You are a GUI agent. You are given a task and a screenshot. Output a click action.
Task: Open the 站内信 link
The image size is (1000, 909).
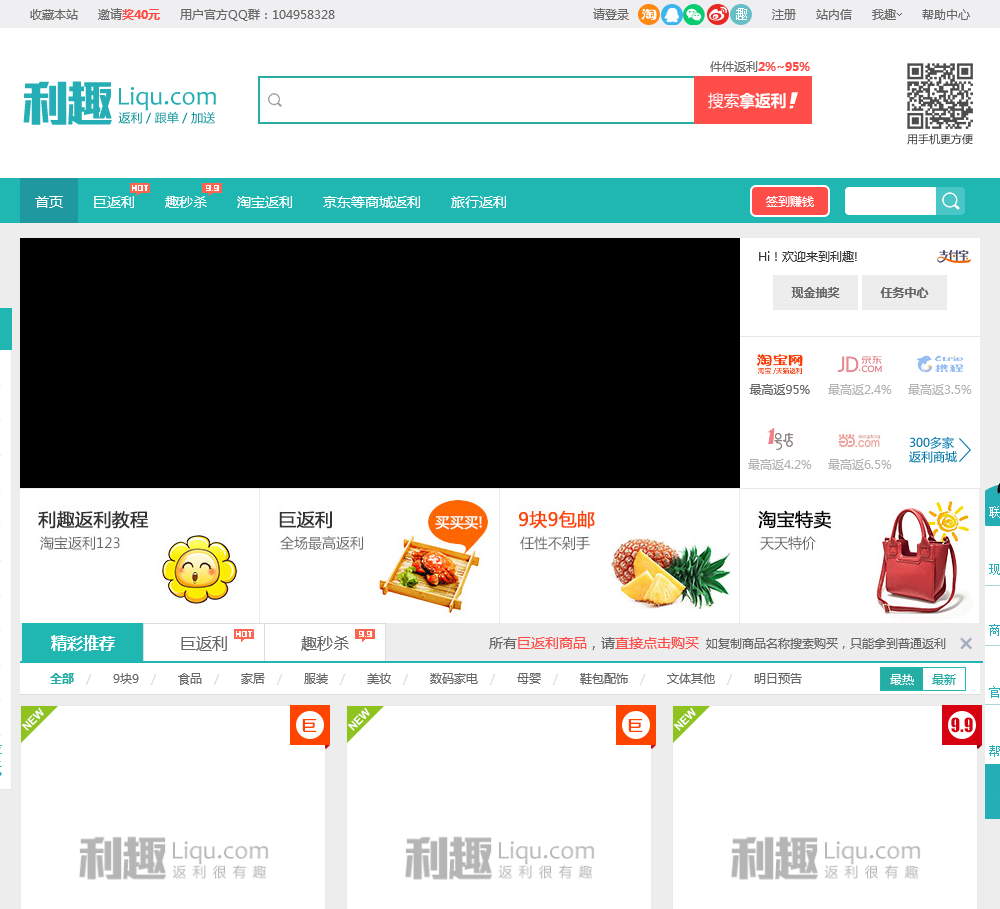834,15
